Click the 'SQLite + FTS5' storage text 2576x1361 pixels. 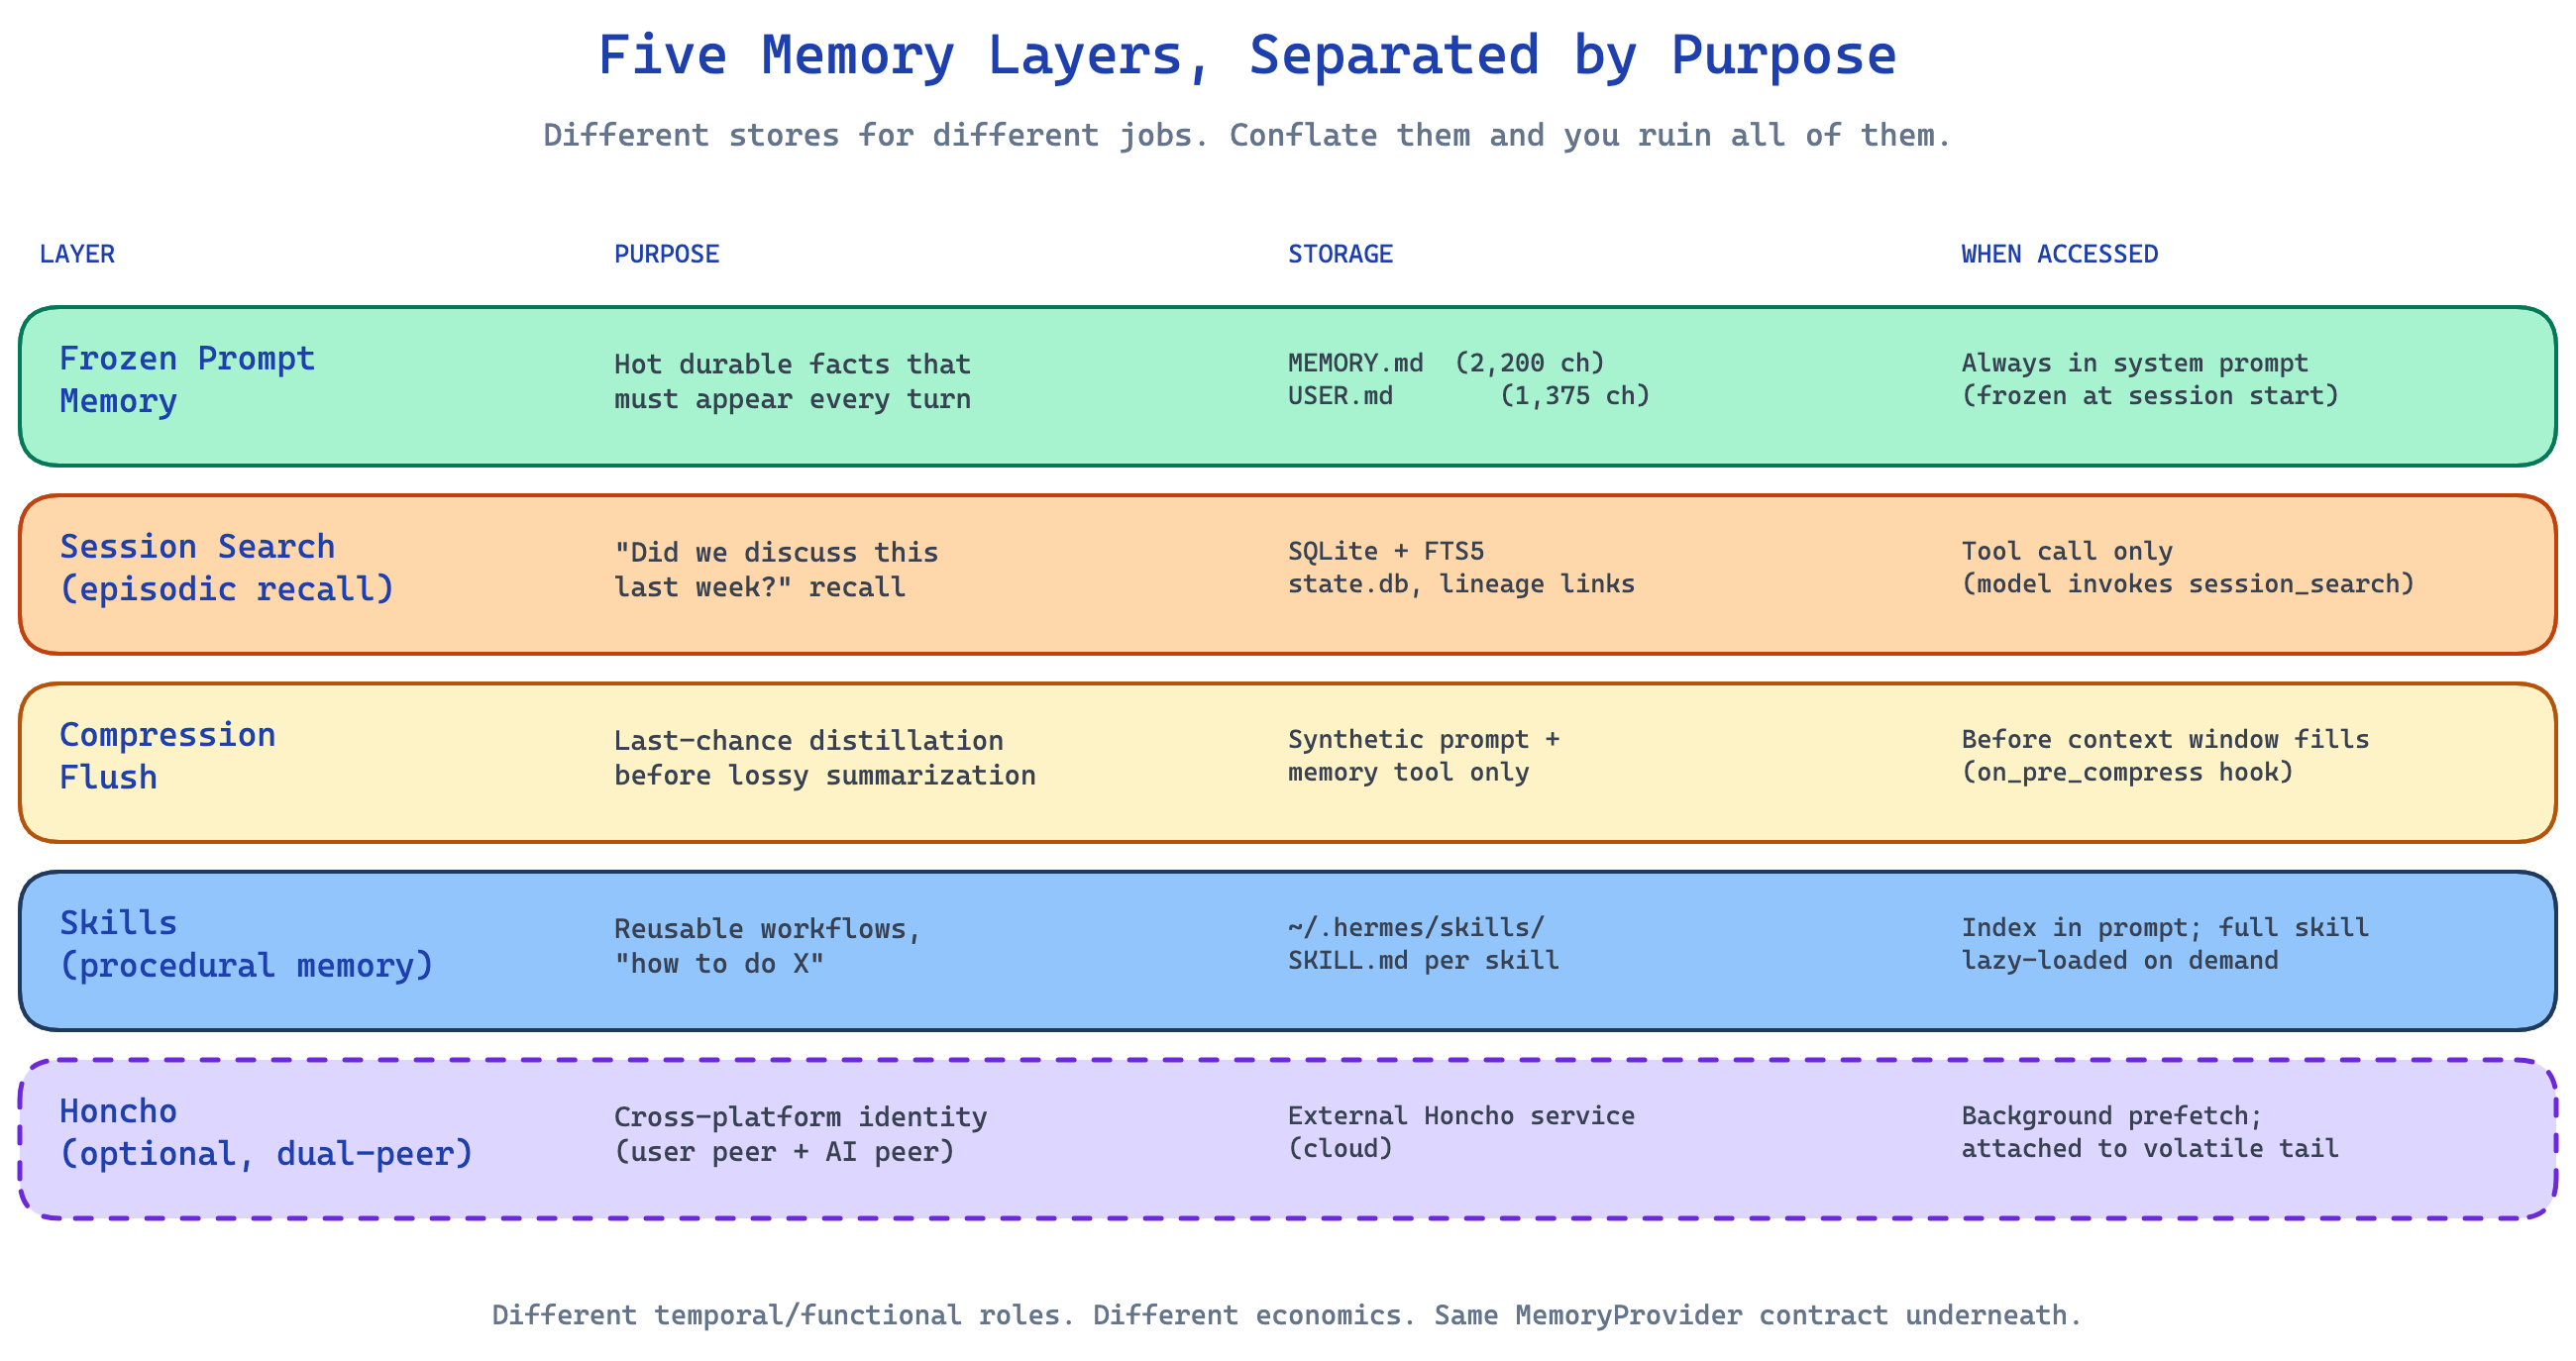coord(1386,550)
